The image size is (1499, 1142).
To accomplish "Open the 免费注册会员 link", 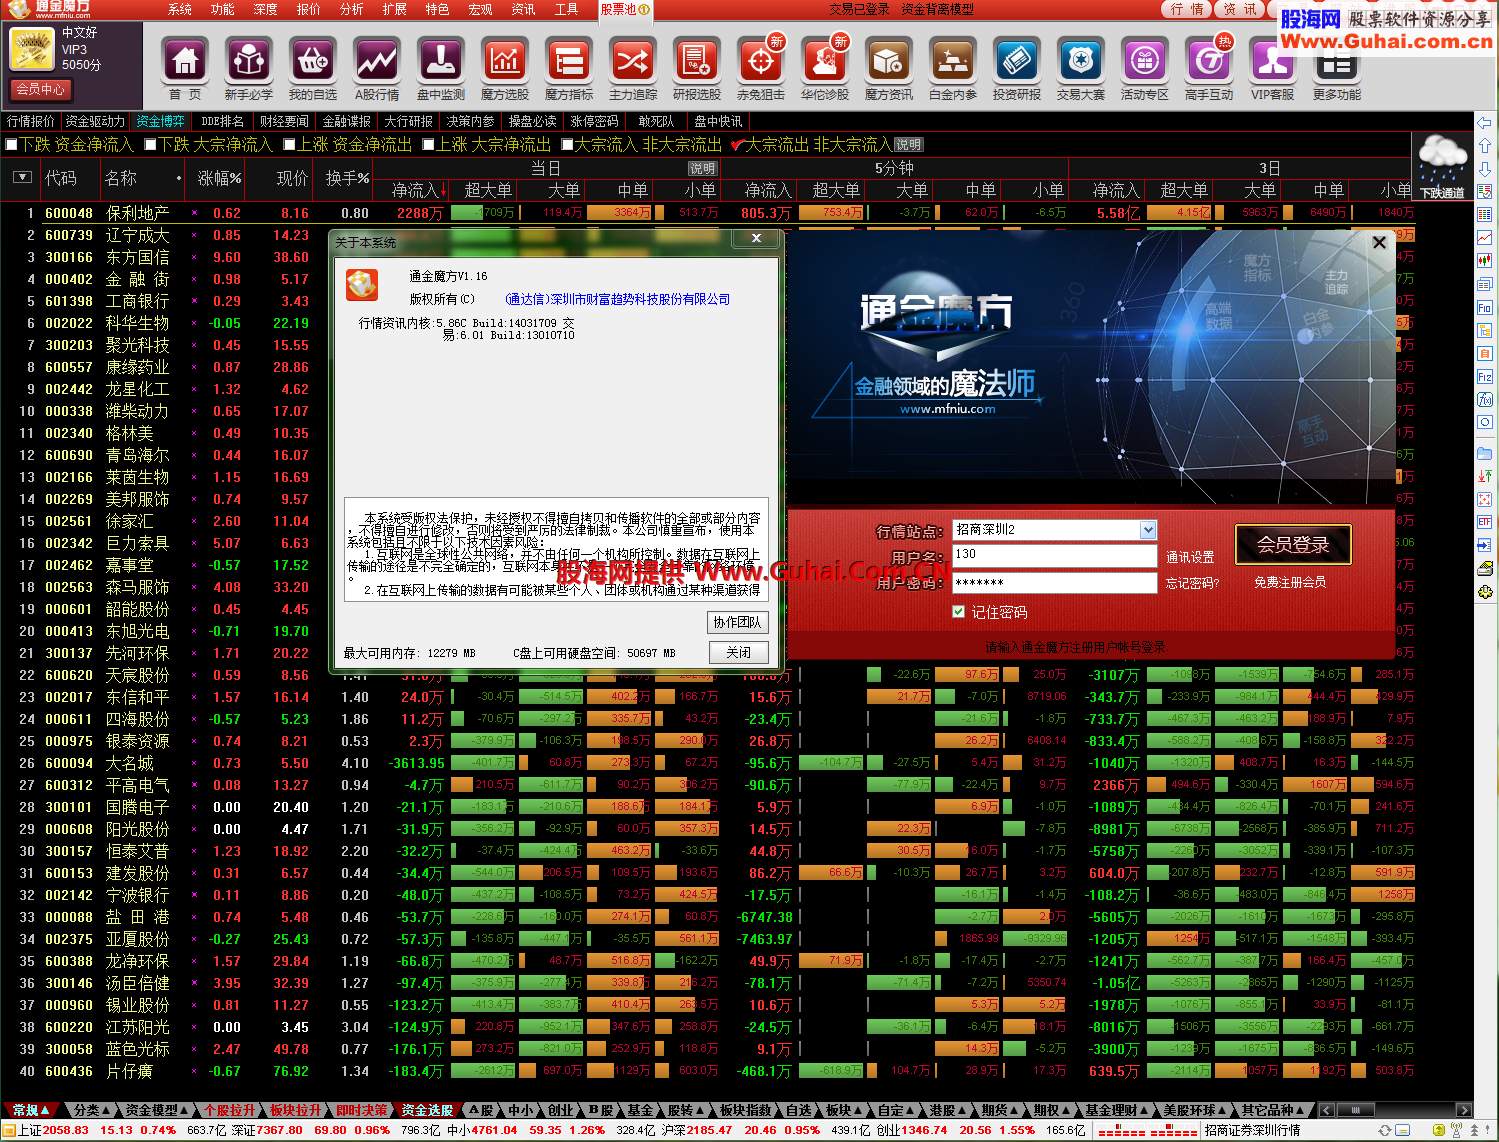I will [1290, 582].
